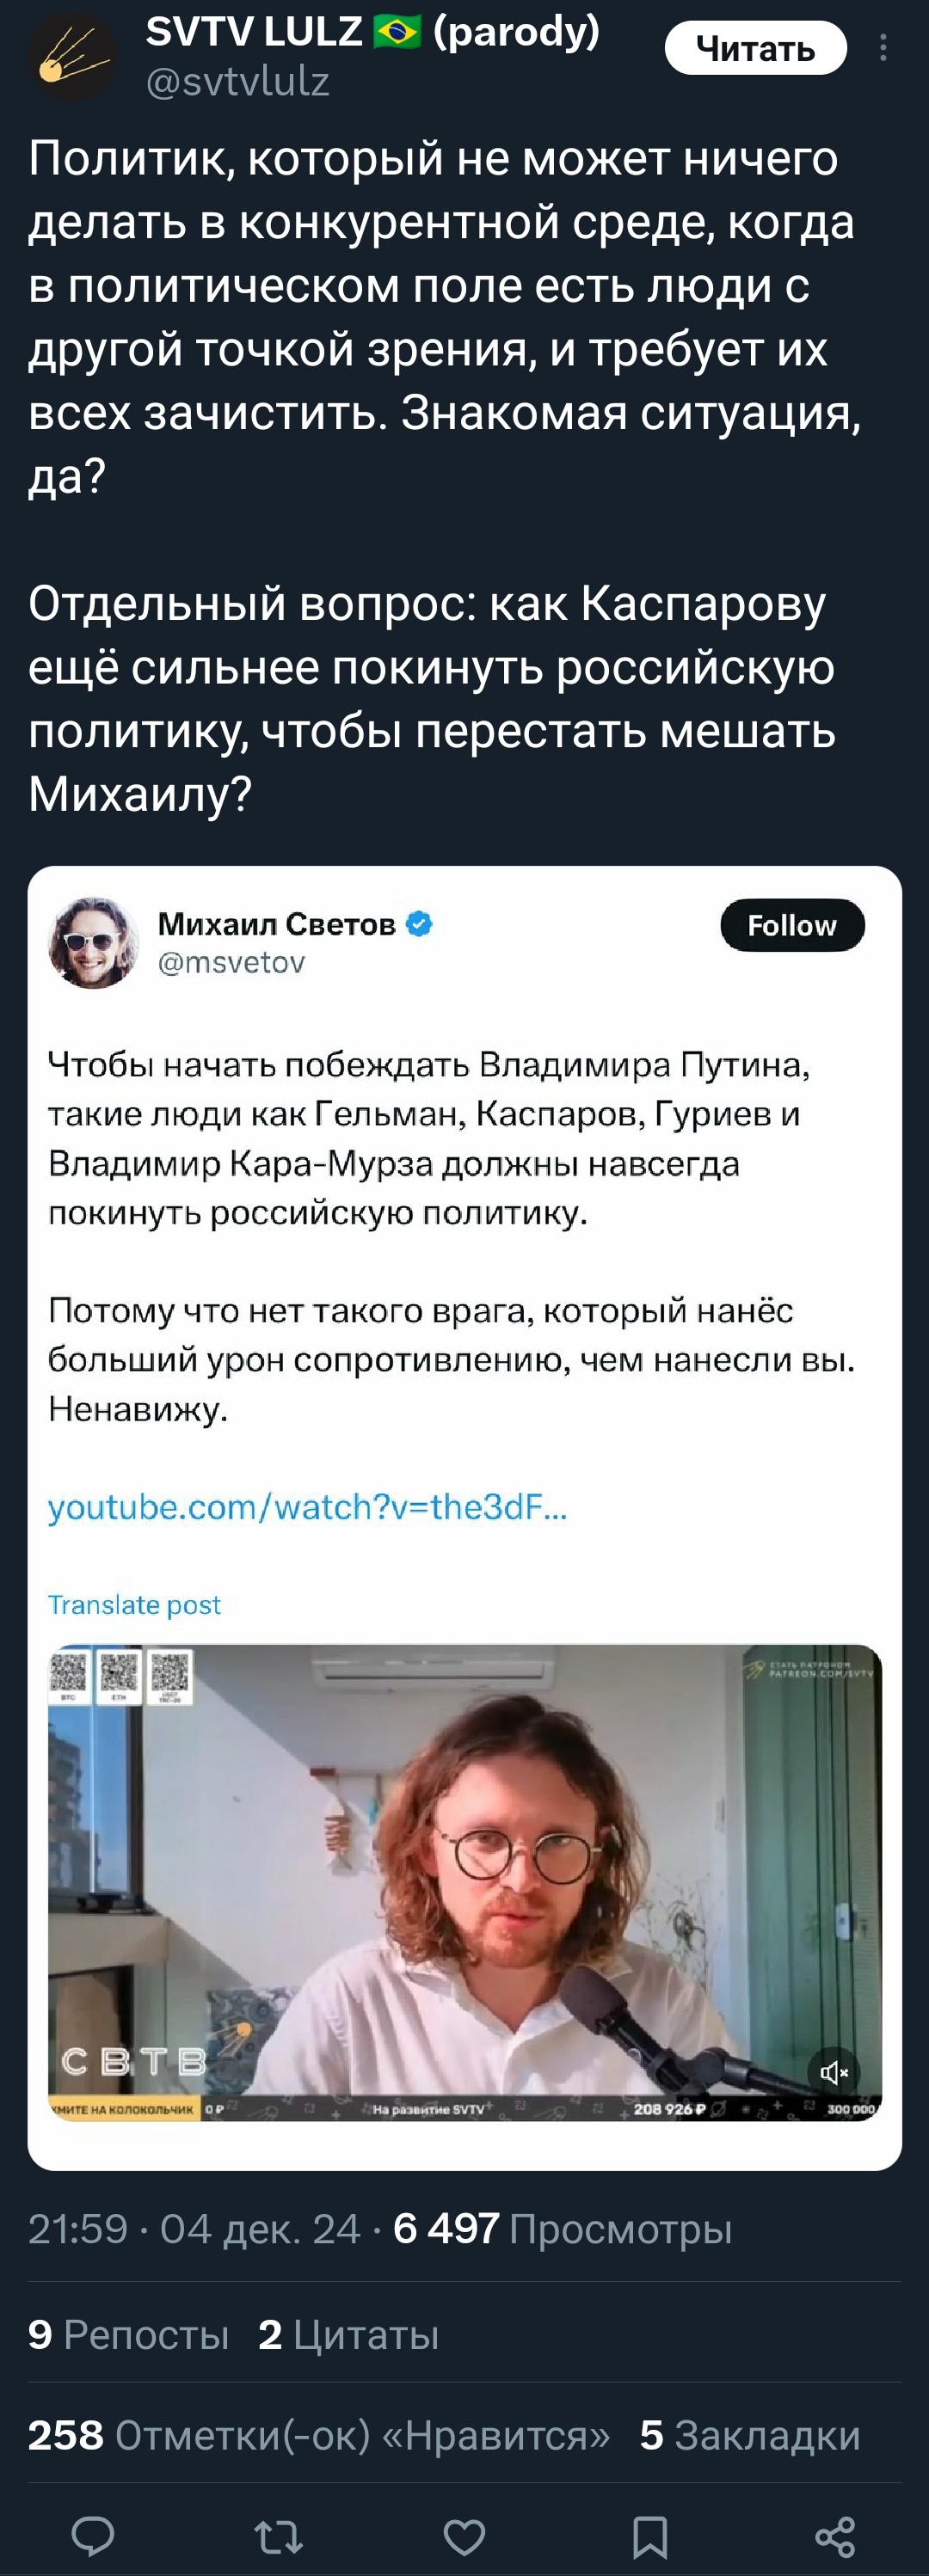View the 2 Цитаты list
Screen dimensions: 929x2576
coord(348,2335)
